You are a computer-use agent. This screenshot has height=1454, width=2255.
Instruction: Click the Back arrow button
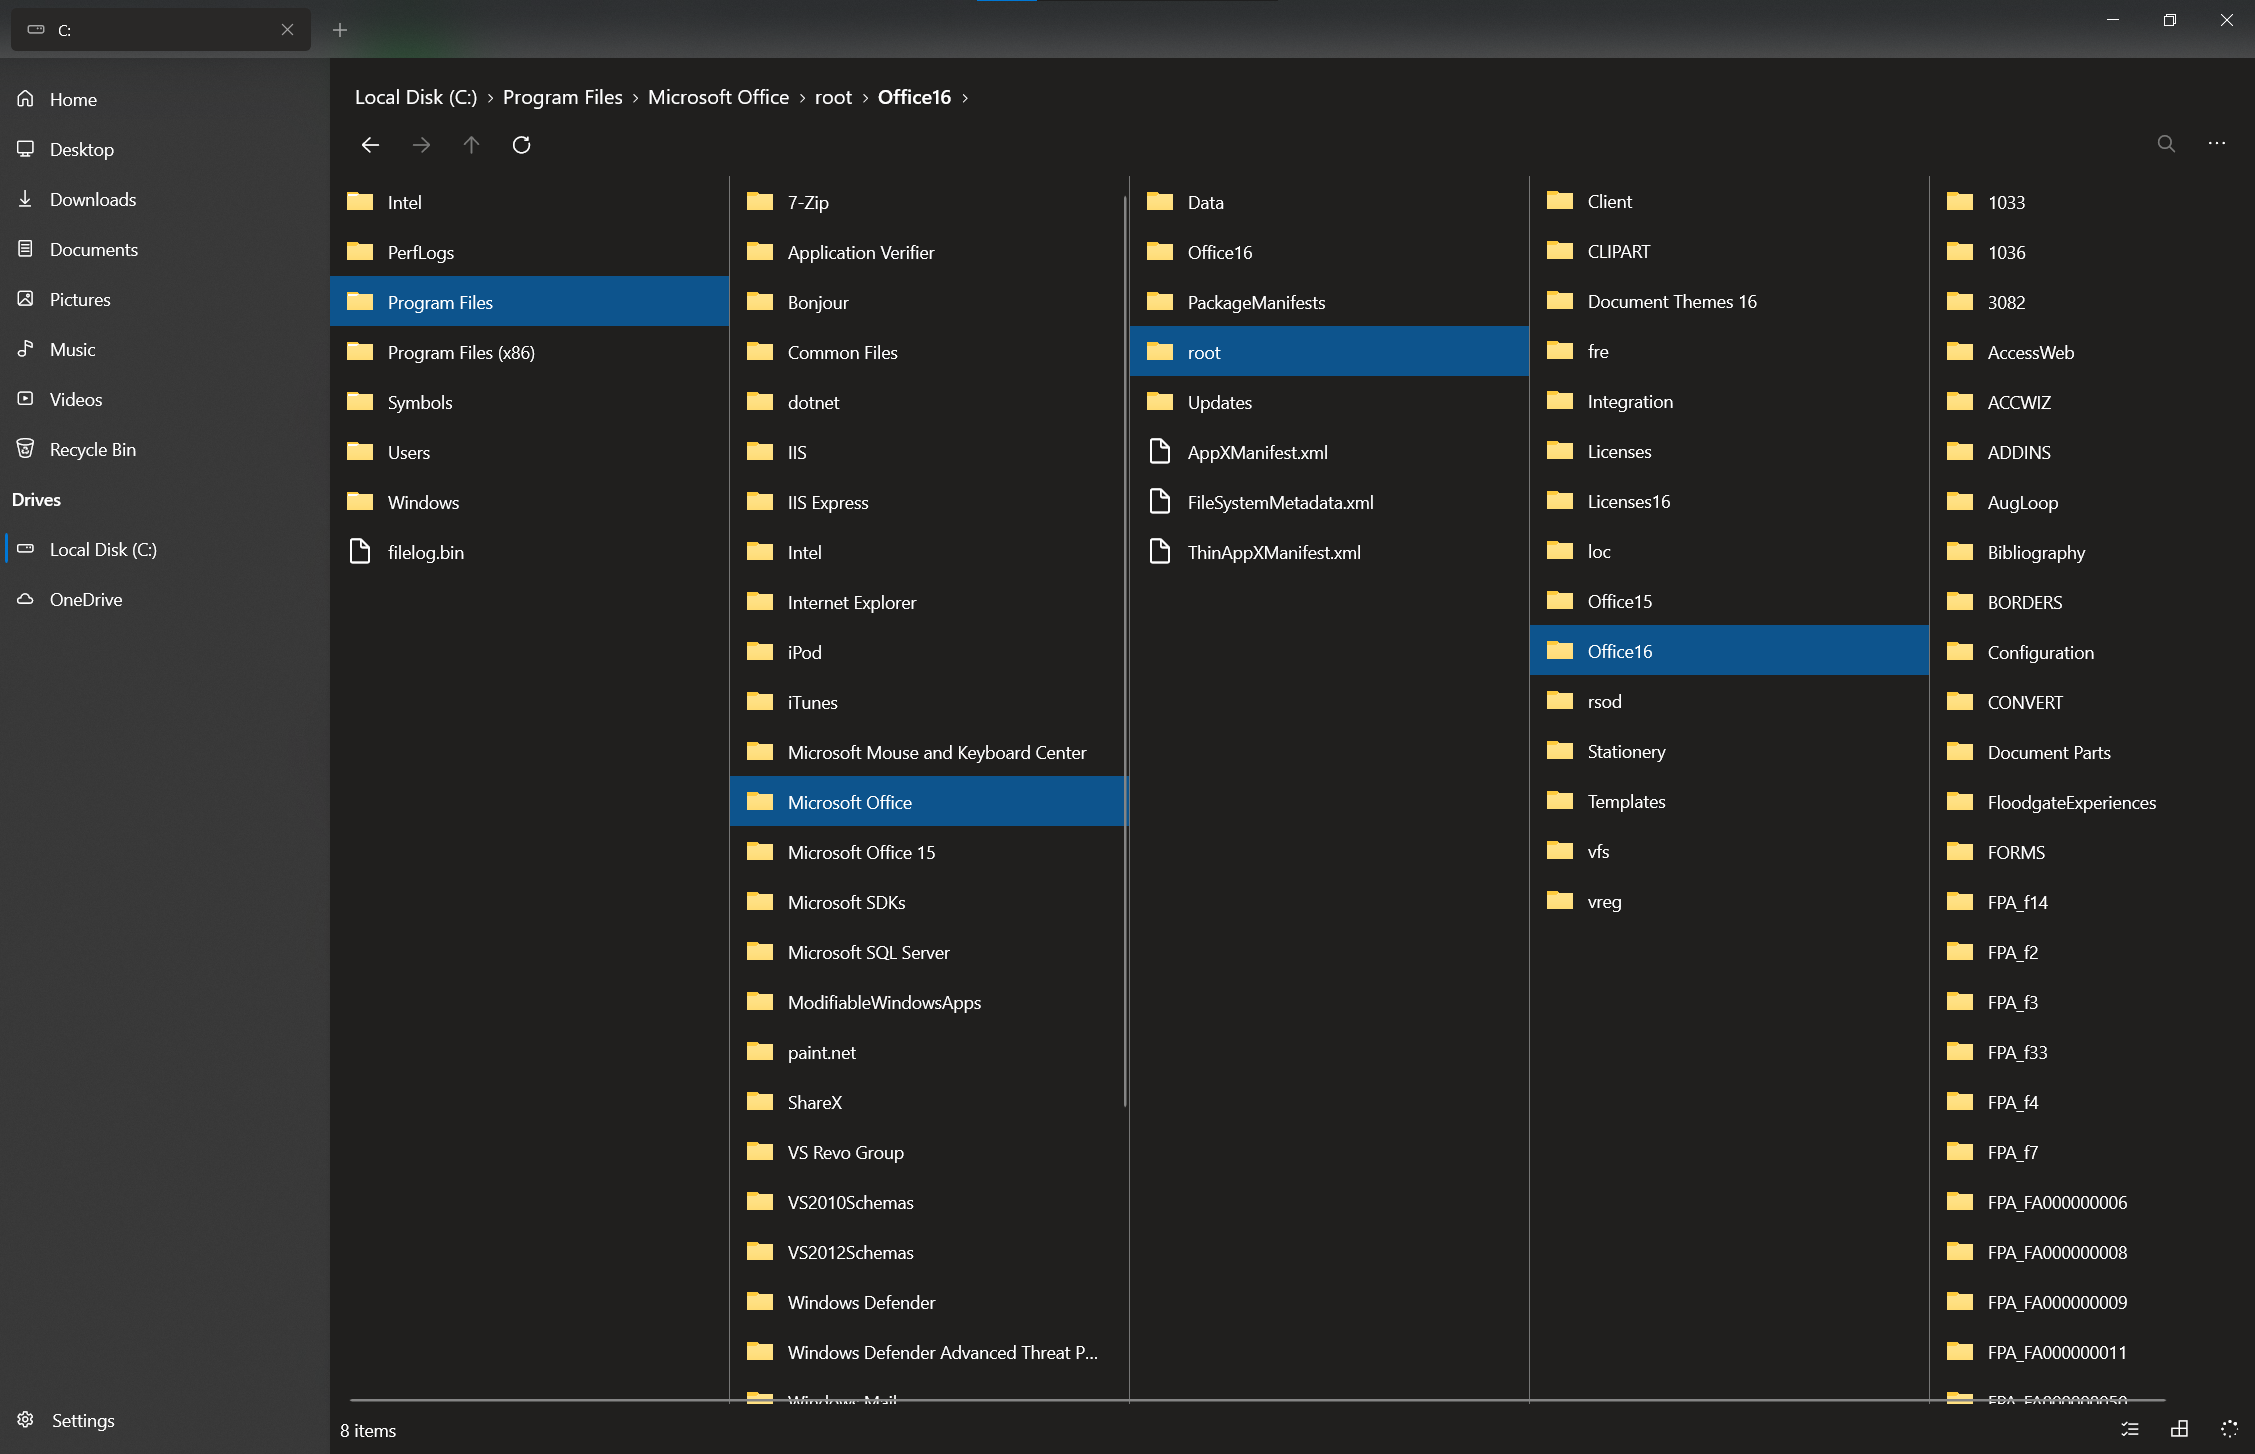coord(370,145)
